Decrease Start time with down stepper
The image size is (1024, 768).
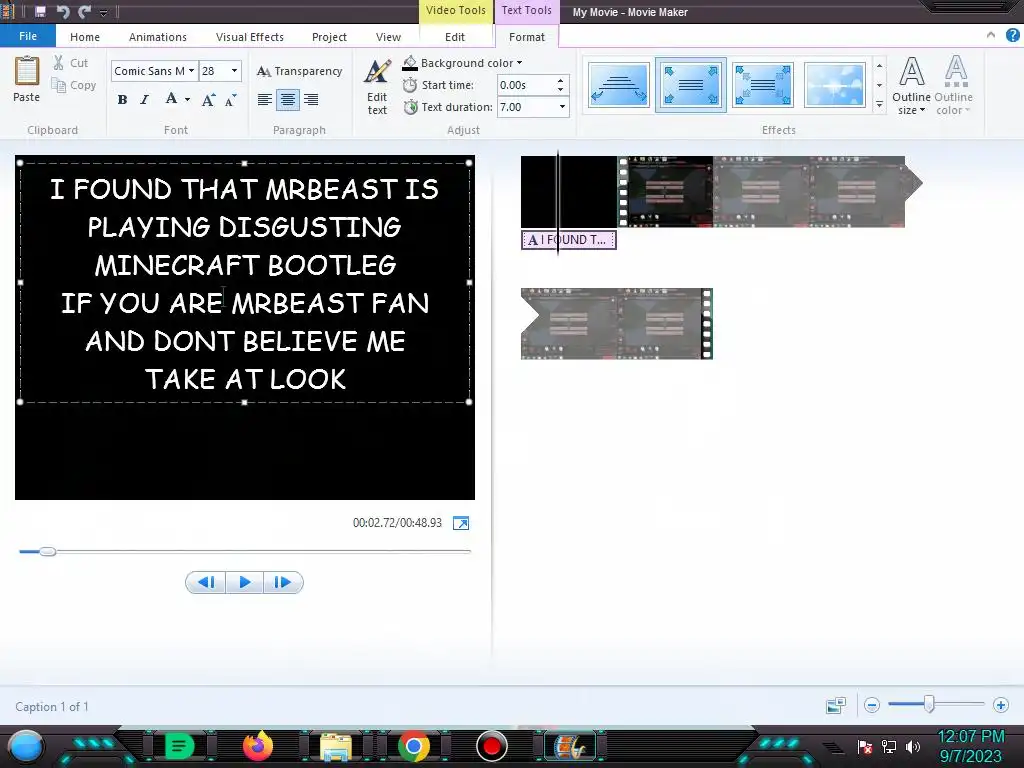click(x=561, y=89)
